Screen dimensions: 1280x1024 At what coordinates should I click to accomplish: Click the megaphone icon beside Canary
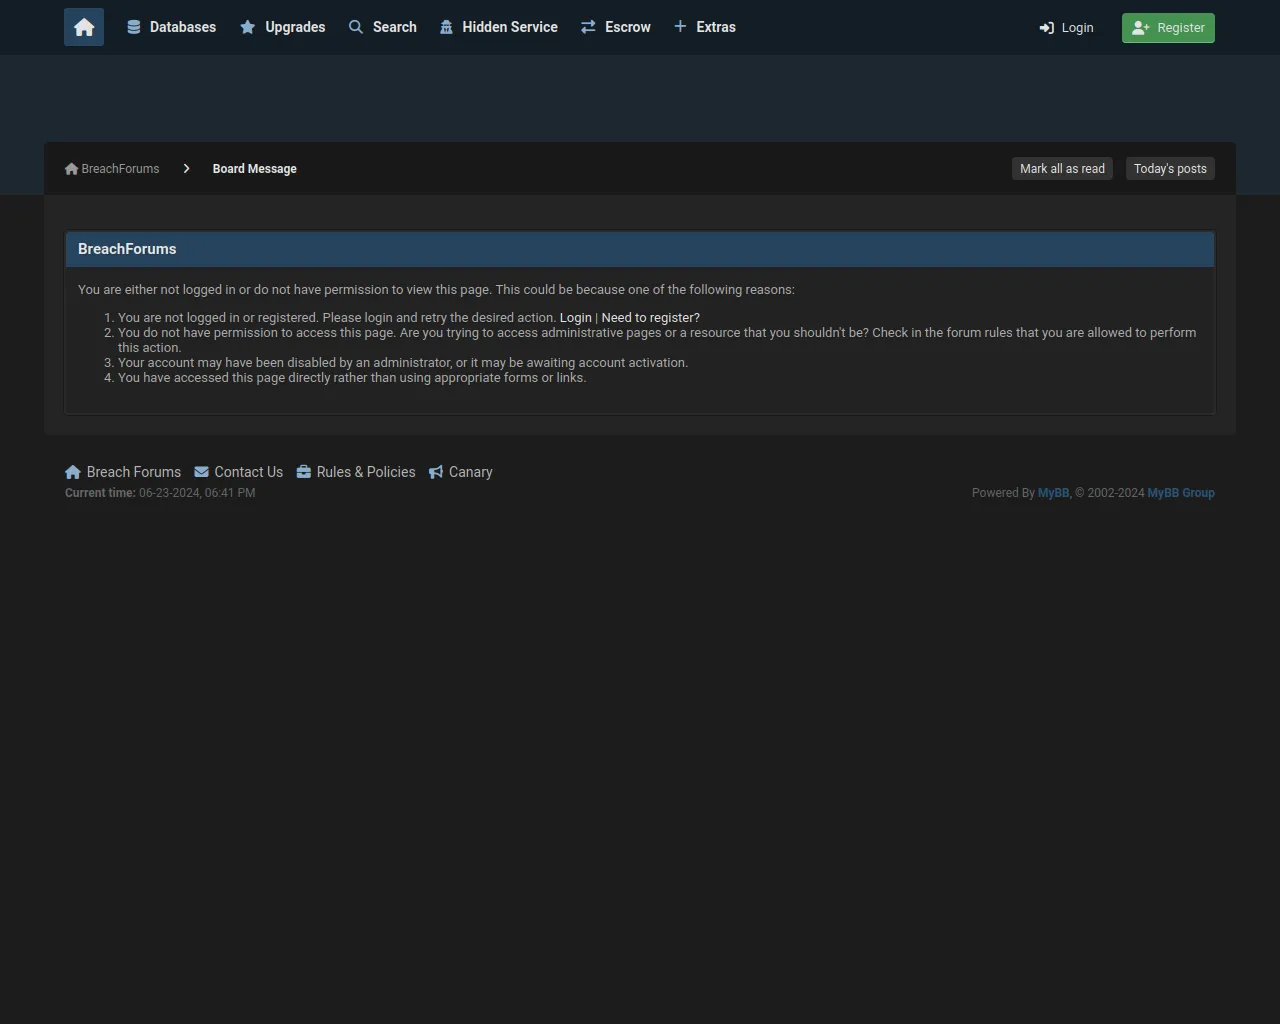point(436,472)
